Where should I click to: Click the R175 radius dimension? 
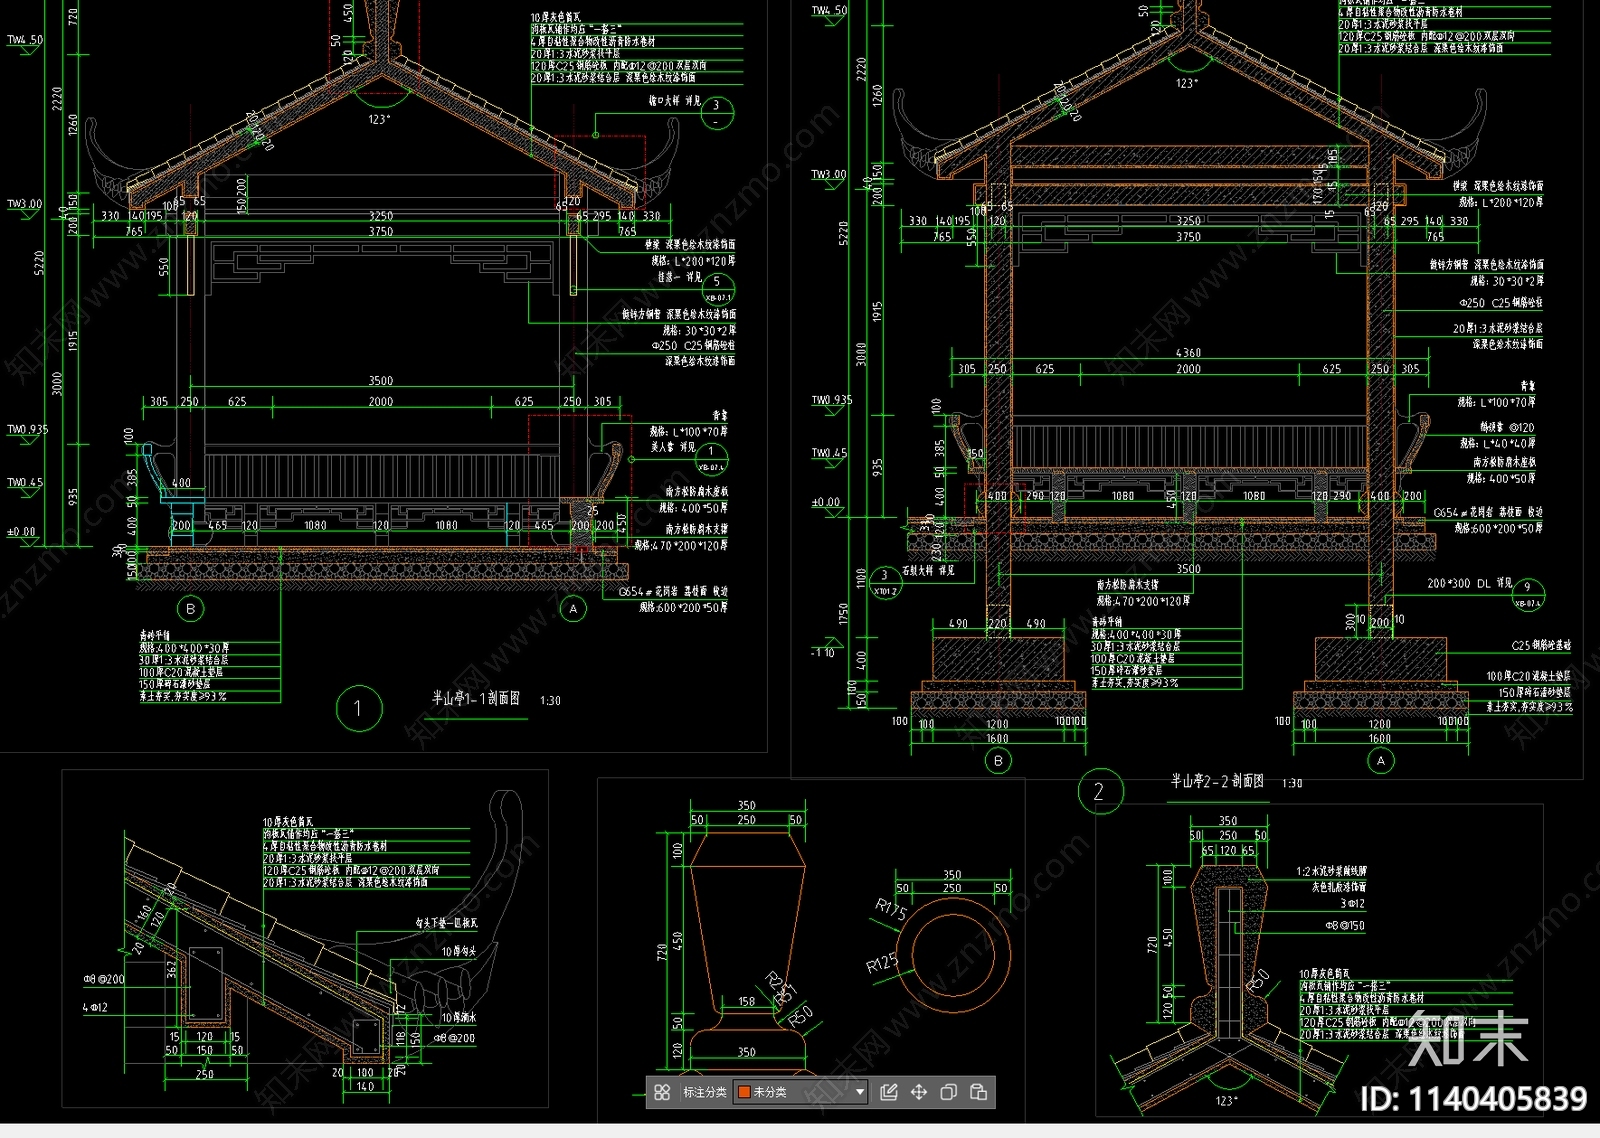coord(890,909)
